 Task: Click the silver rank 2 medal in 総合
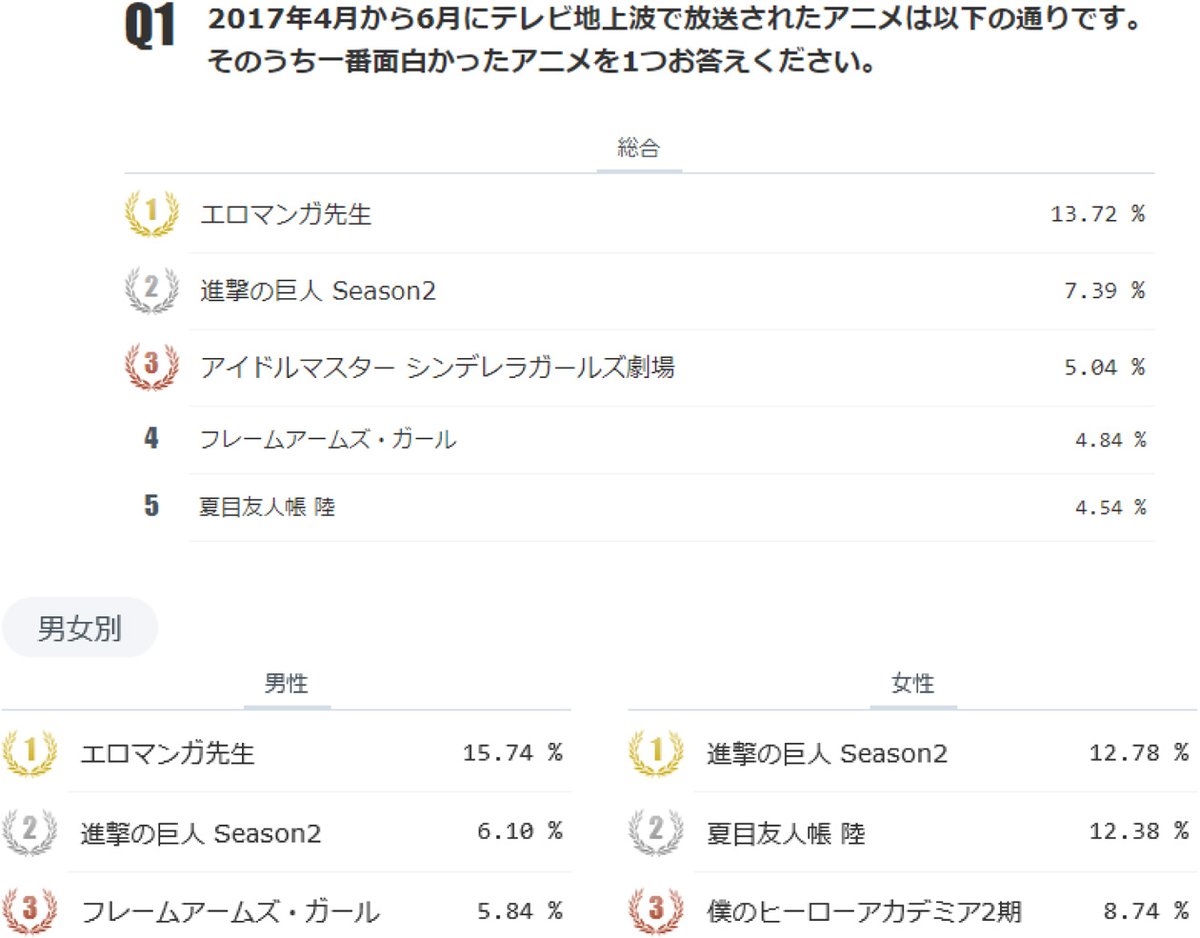click(151, 290)
